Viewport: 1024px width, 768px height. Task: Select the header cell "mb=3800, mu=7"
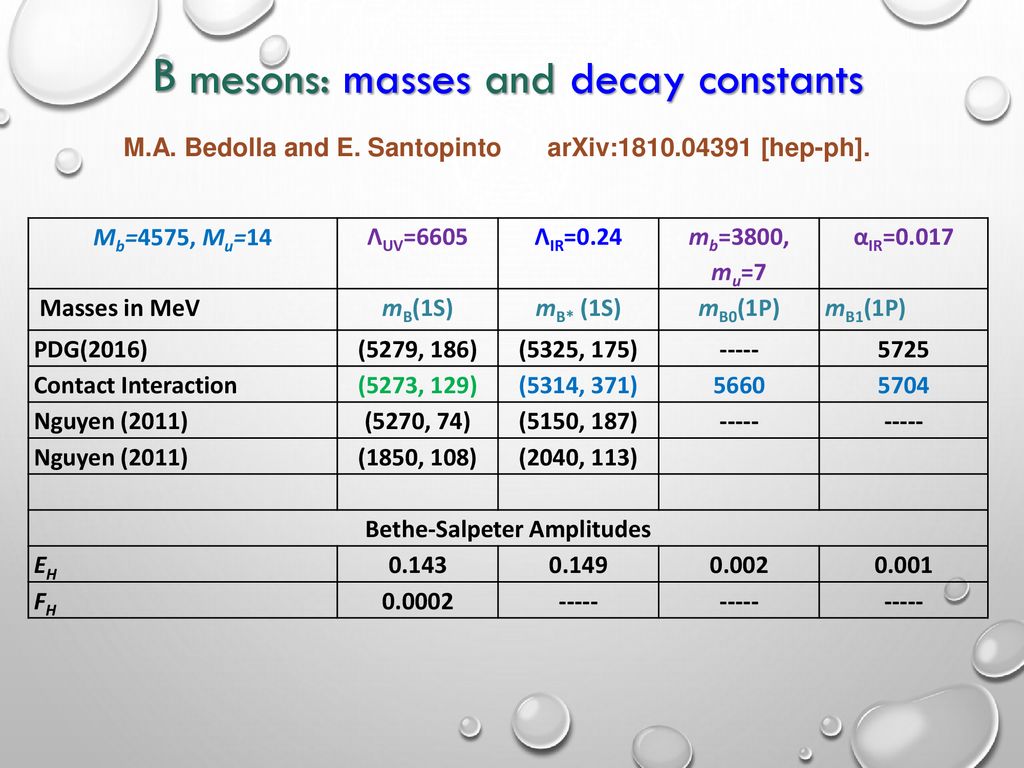click(739, 255)
